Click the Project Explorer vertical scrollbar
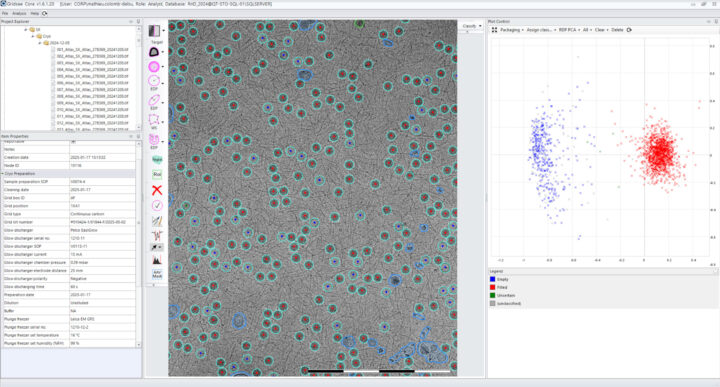This screenshot has height=387, width=720. coord(139,78)
